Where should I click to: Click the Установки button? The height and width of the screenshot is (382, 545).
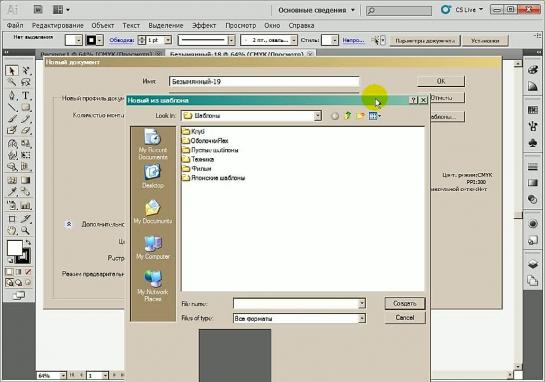[x=485, y=41]
